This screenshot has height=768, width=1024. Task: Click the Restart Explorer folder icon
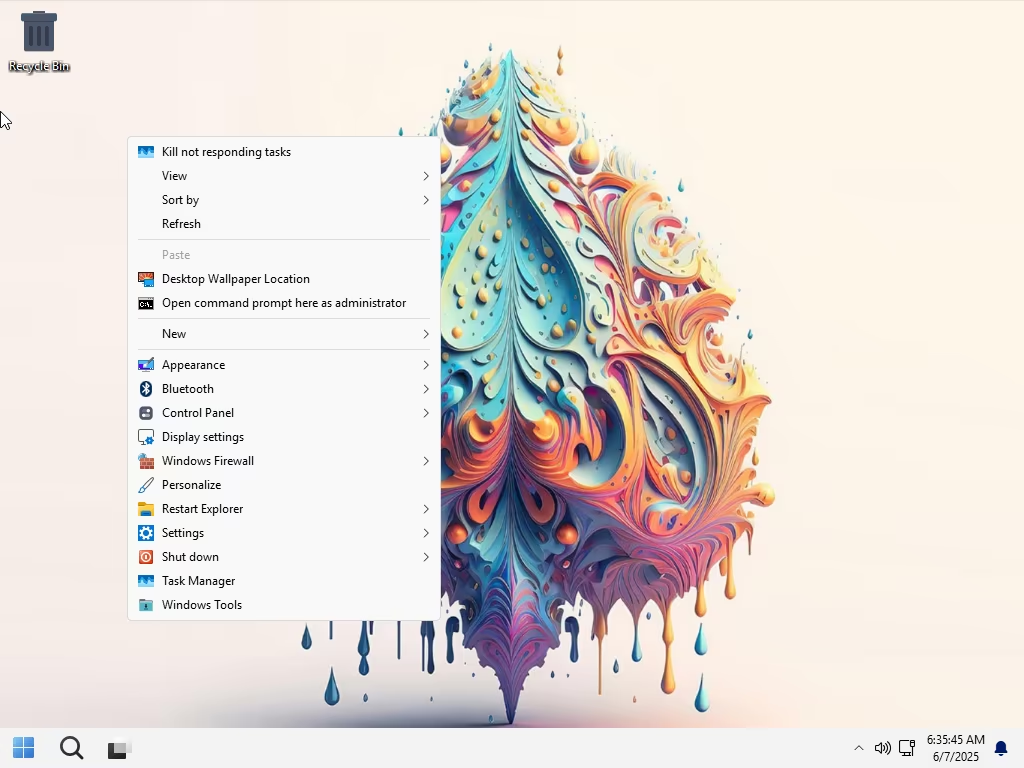pos(146,509)
